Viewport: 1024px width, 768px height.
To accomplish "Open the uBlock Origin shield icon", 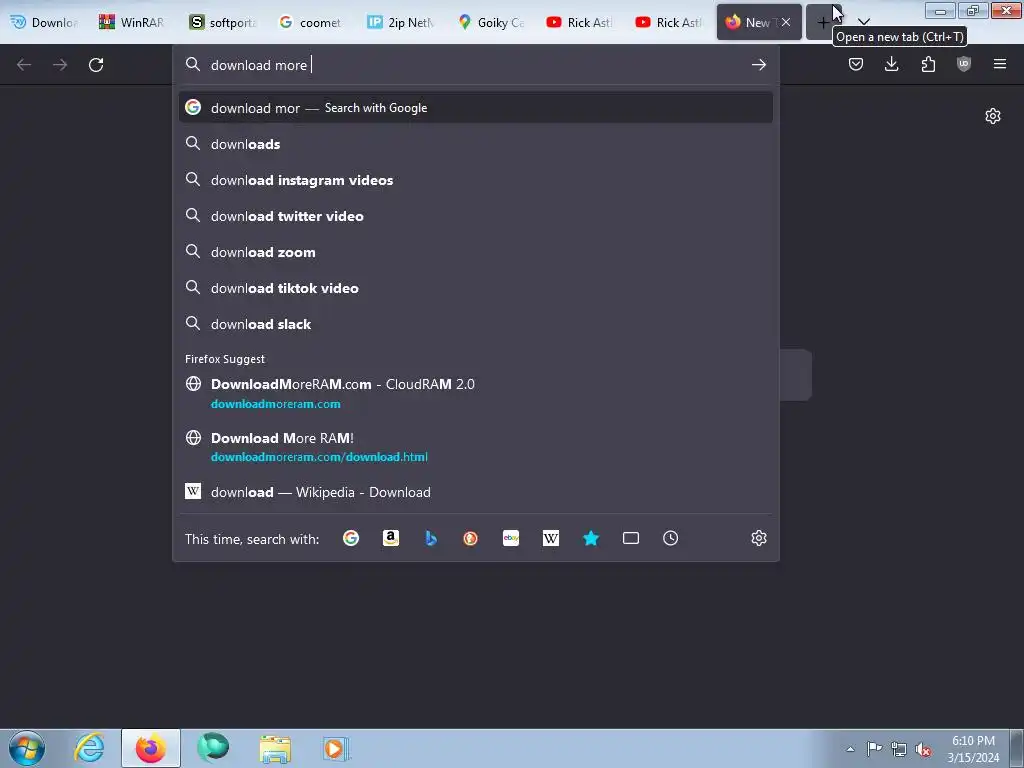I will point(964,64).
